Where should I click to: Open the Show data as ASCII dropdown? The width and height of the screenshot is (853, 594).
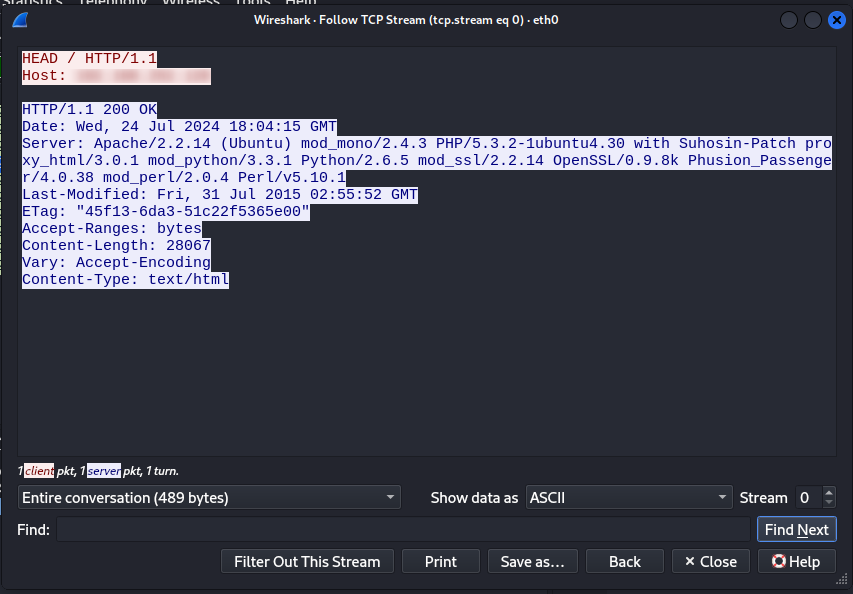click(x=629, y=497)
